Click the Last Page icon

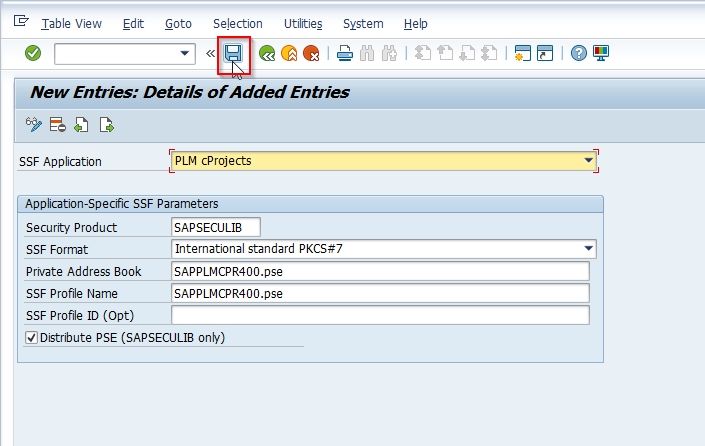click(489, 54)
